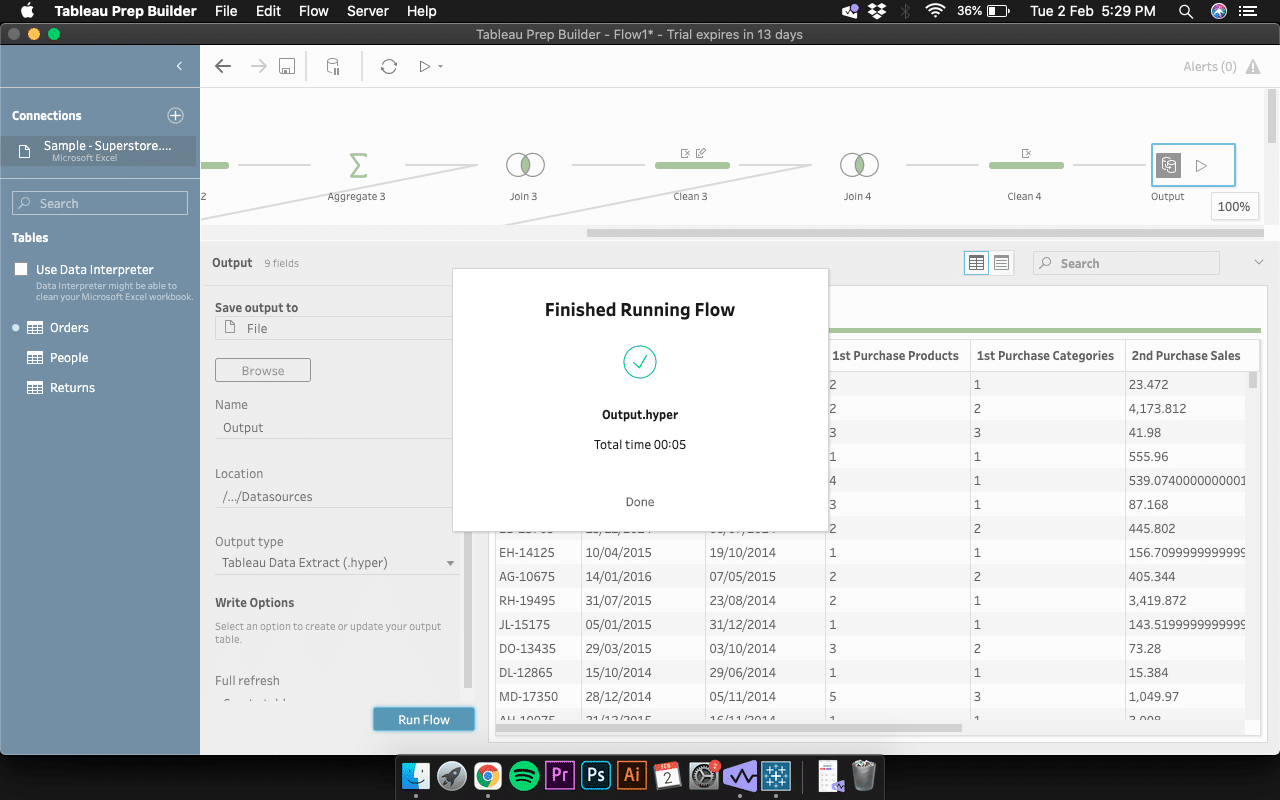Click the data grid horizontal scrollbar
This screenshot has height=800, width=1280.
click(728, 728)
